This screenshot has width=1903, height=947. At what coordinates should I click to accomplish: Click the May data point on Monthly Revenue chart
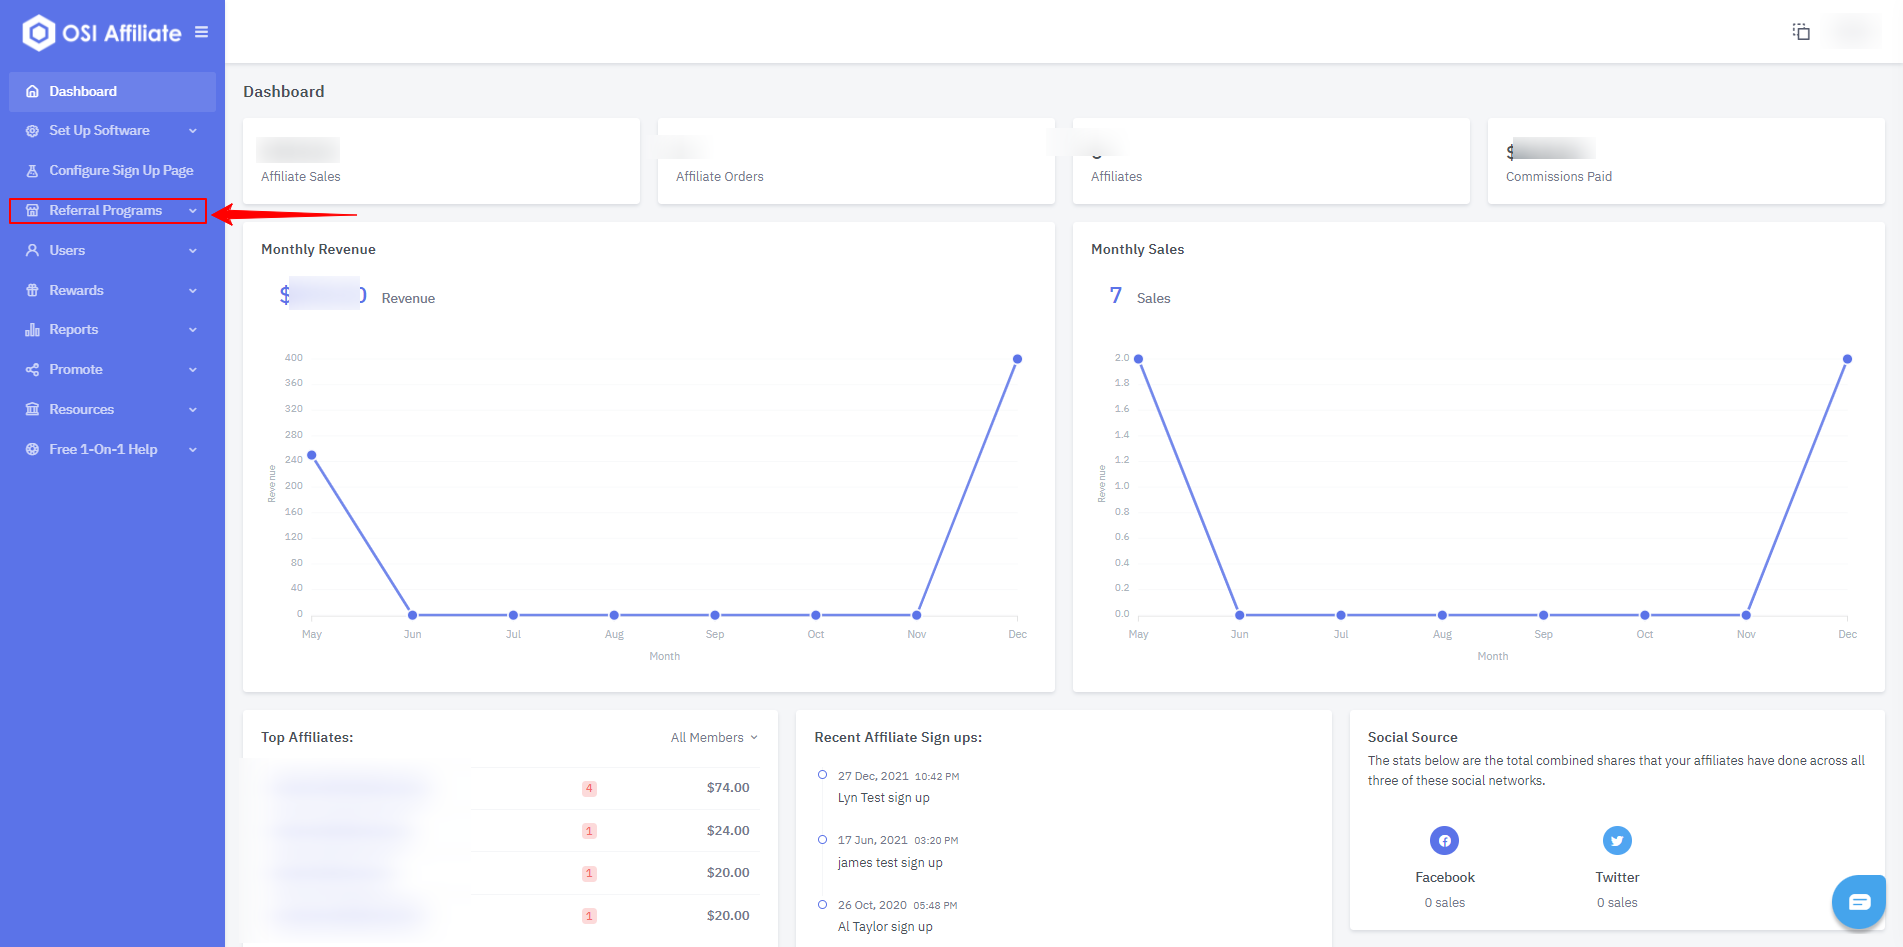pyautogui.click(x=312, y=455)
